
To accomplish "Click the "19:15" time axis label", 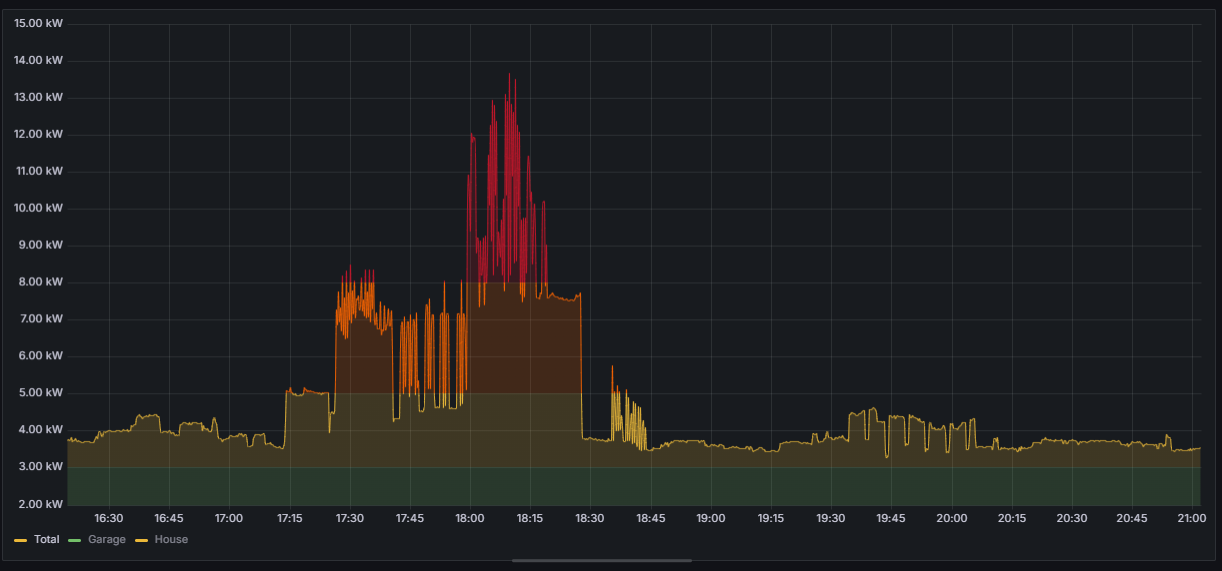I will [x=771, y=518].
